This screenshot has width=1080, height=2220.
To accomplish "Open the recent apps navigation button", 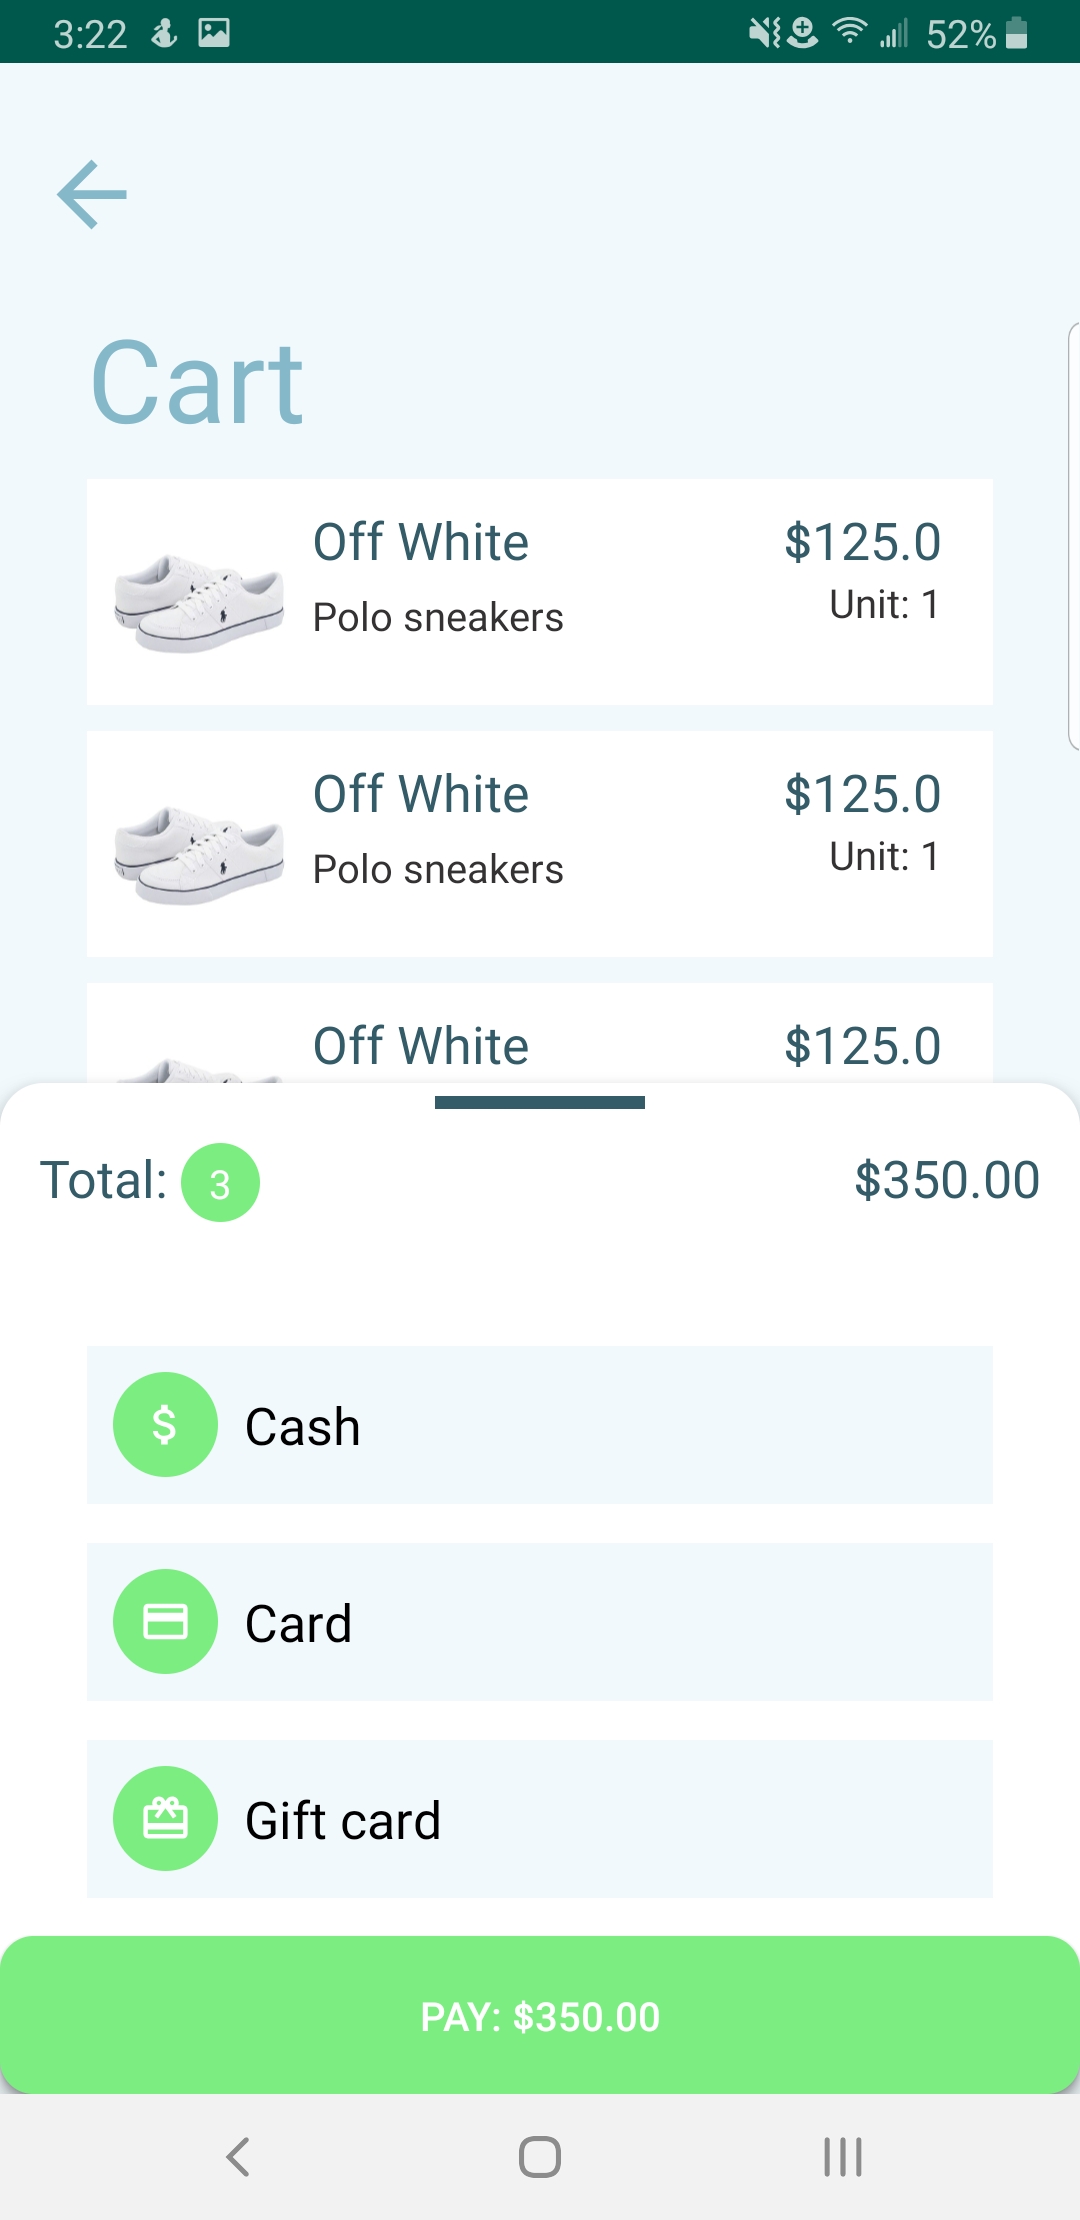I will point(842,2157).
